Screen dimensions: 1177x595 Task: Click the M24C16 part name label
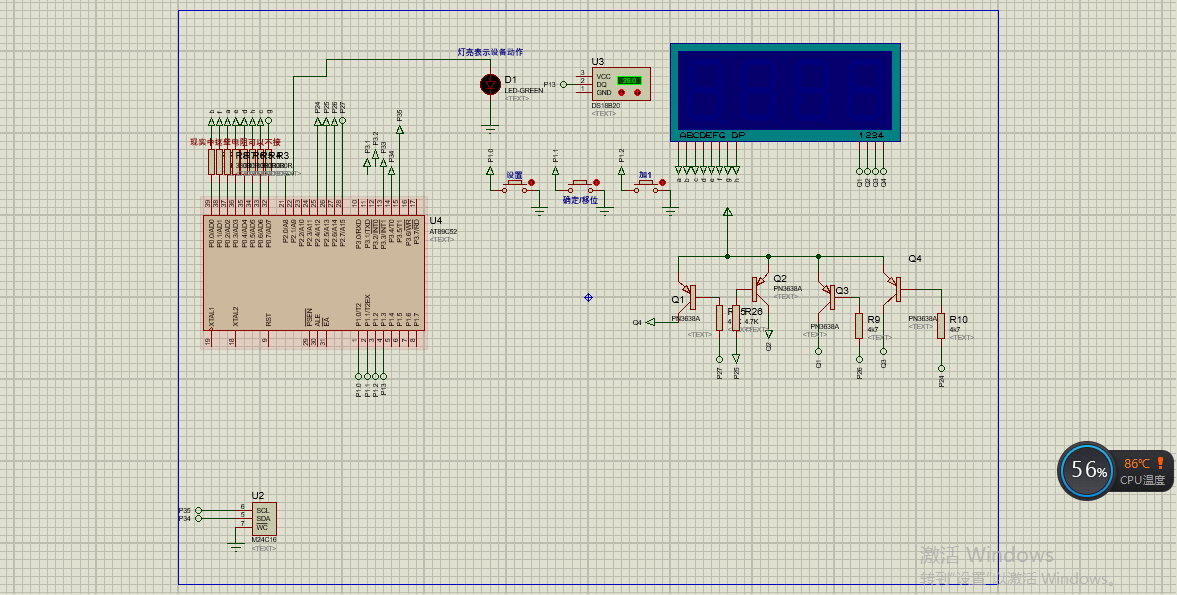(264, 540)
